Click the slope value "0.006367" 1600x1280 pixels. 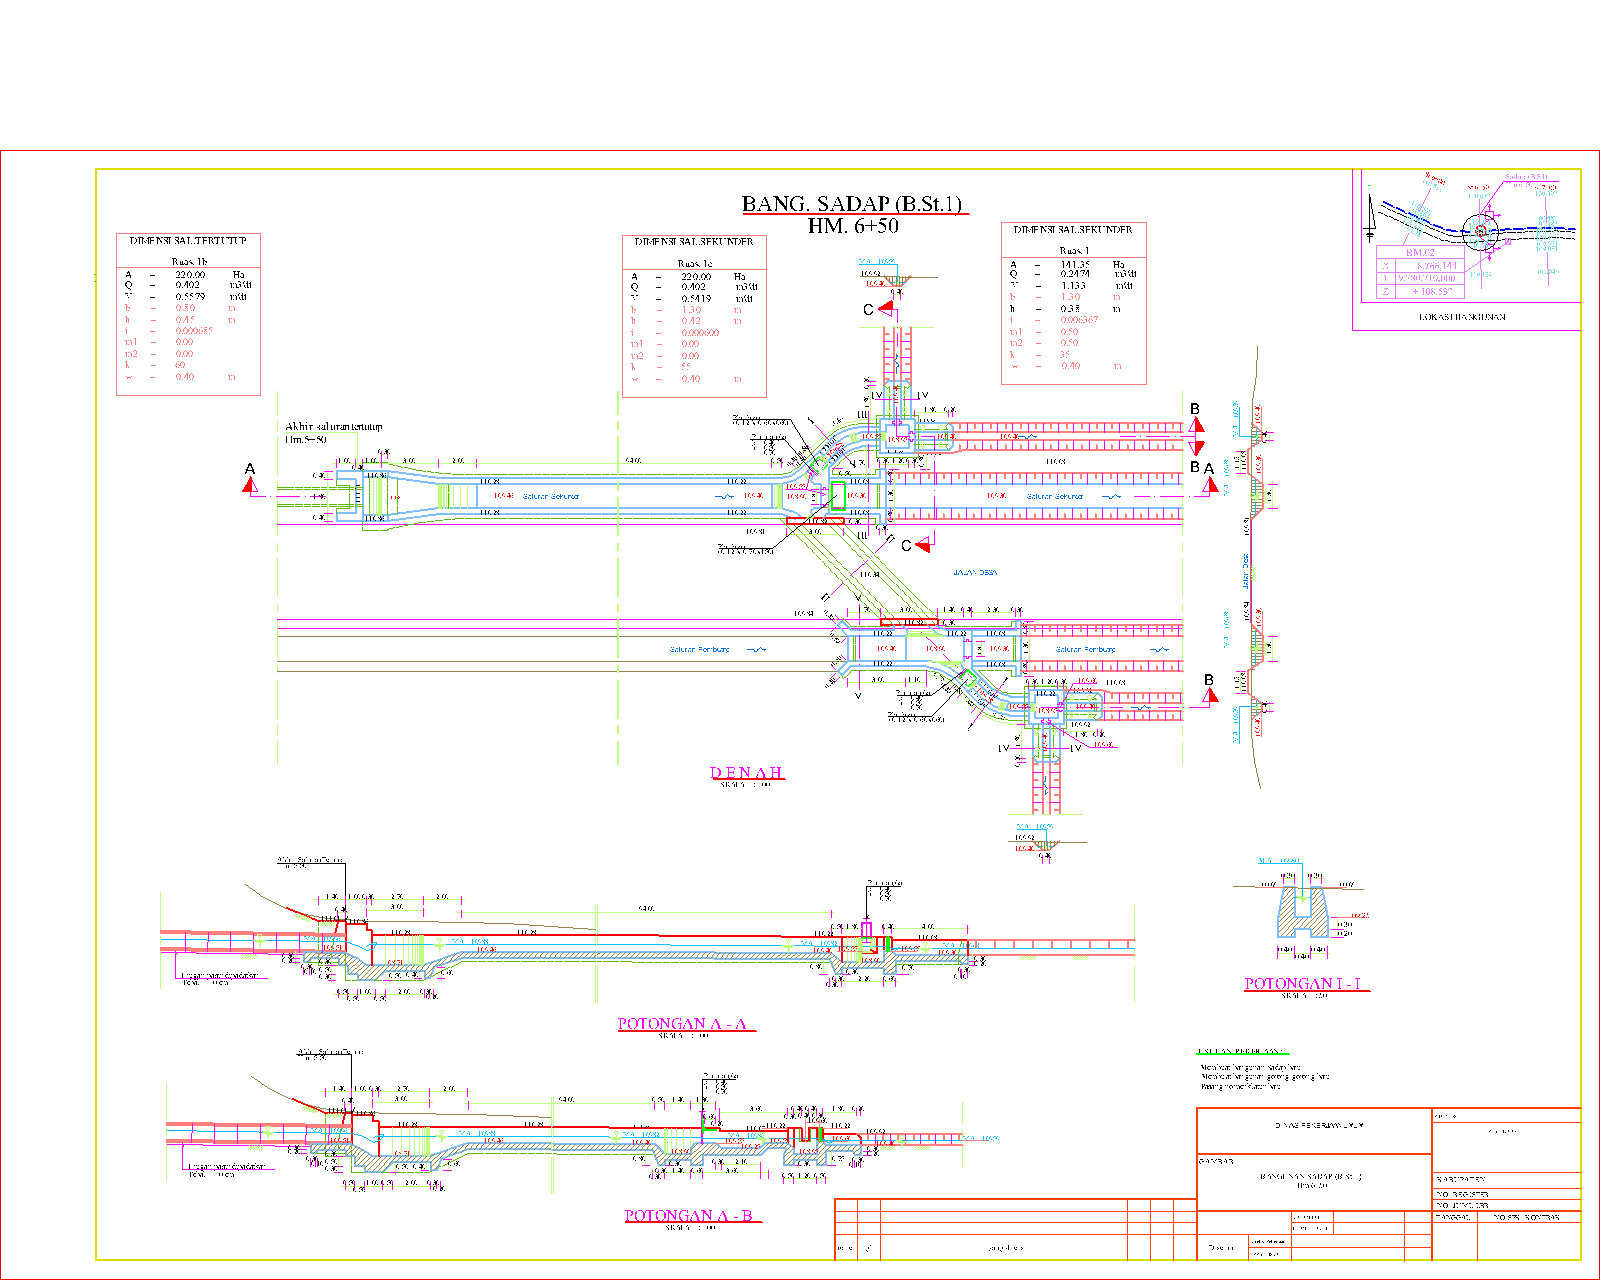pos(1079,320)
